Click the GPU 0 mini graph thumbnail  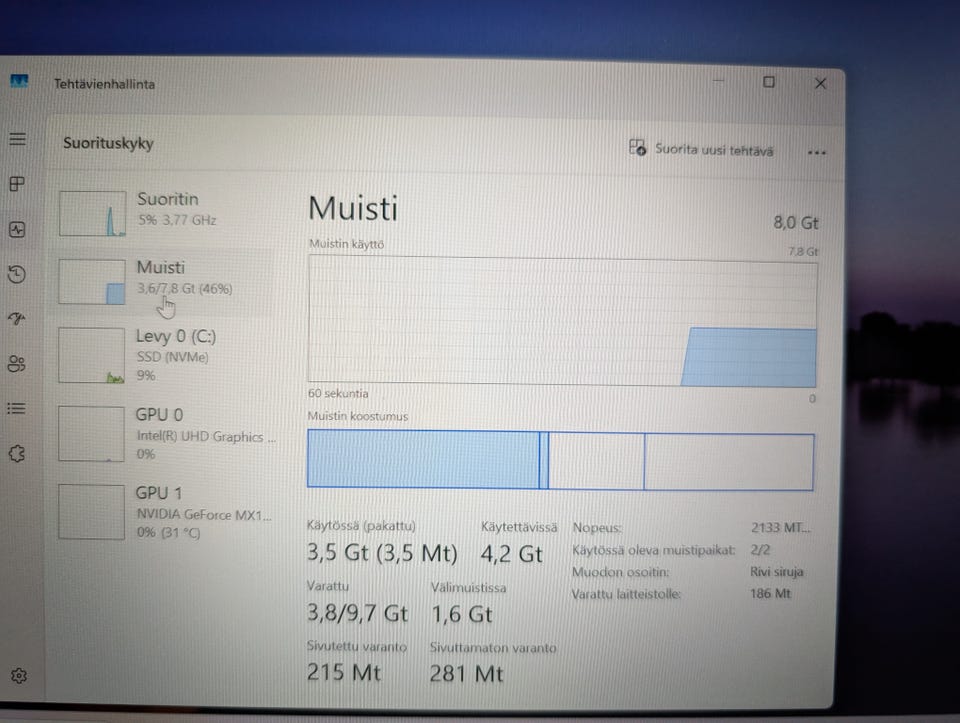(91, 433)
